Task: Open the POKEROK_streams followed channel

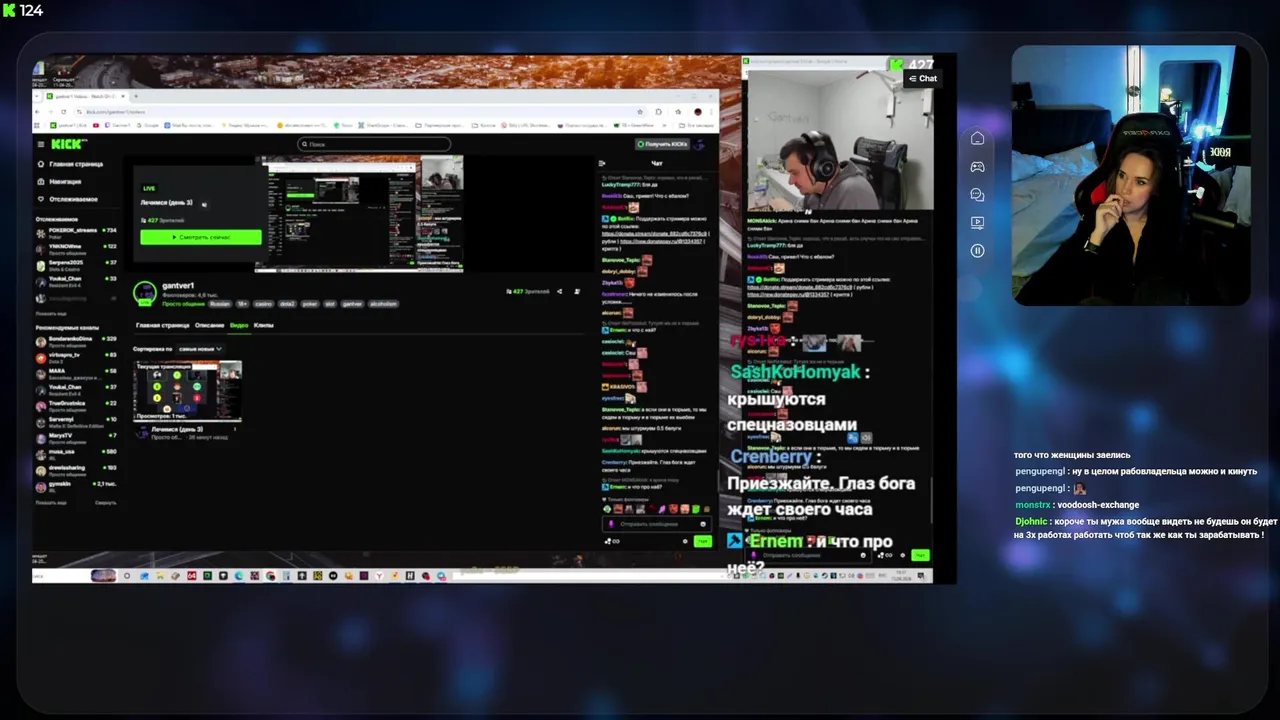Action: tap(76, 232)
